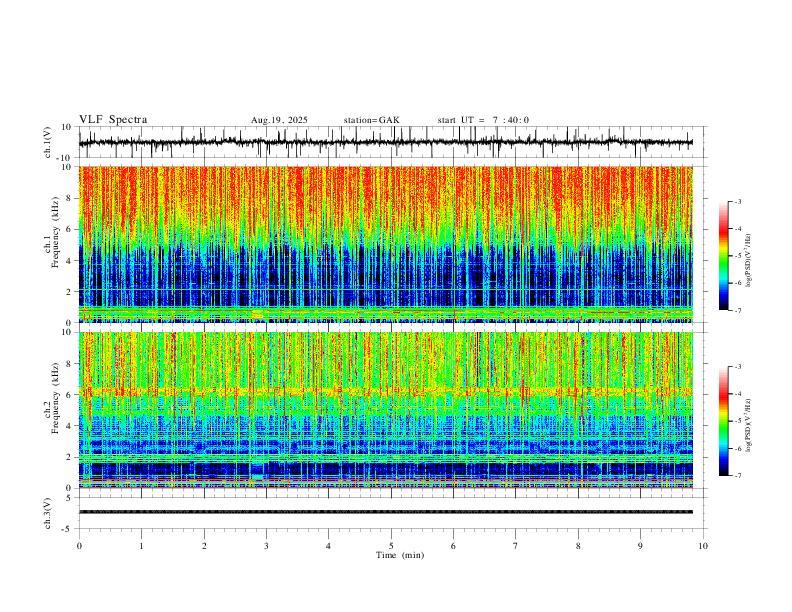The width and height of the screenshot is (792, 612).
Task: Click the ch.2 colorbar log(PSD) label
Action: tap(749, 426)
